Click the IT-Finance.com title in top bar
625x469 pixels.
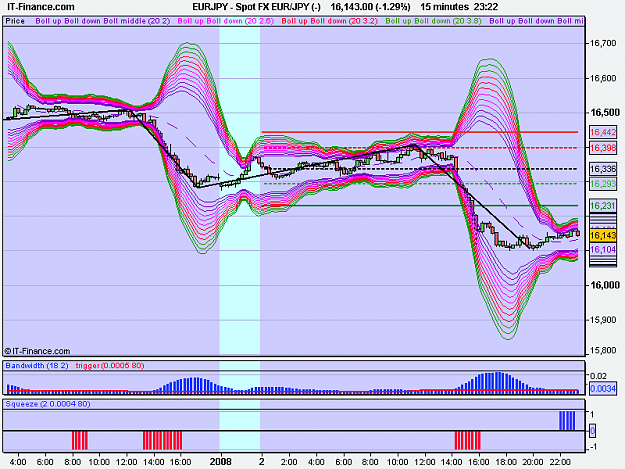tap(41, 7)
